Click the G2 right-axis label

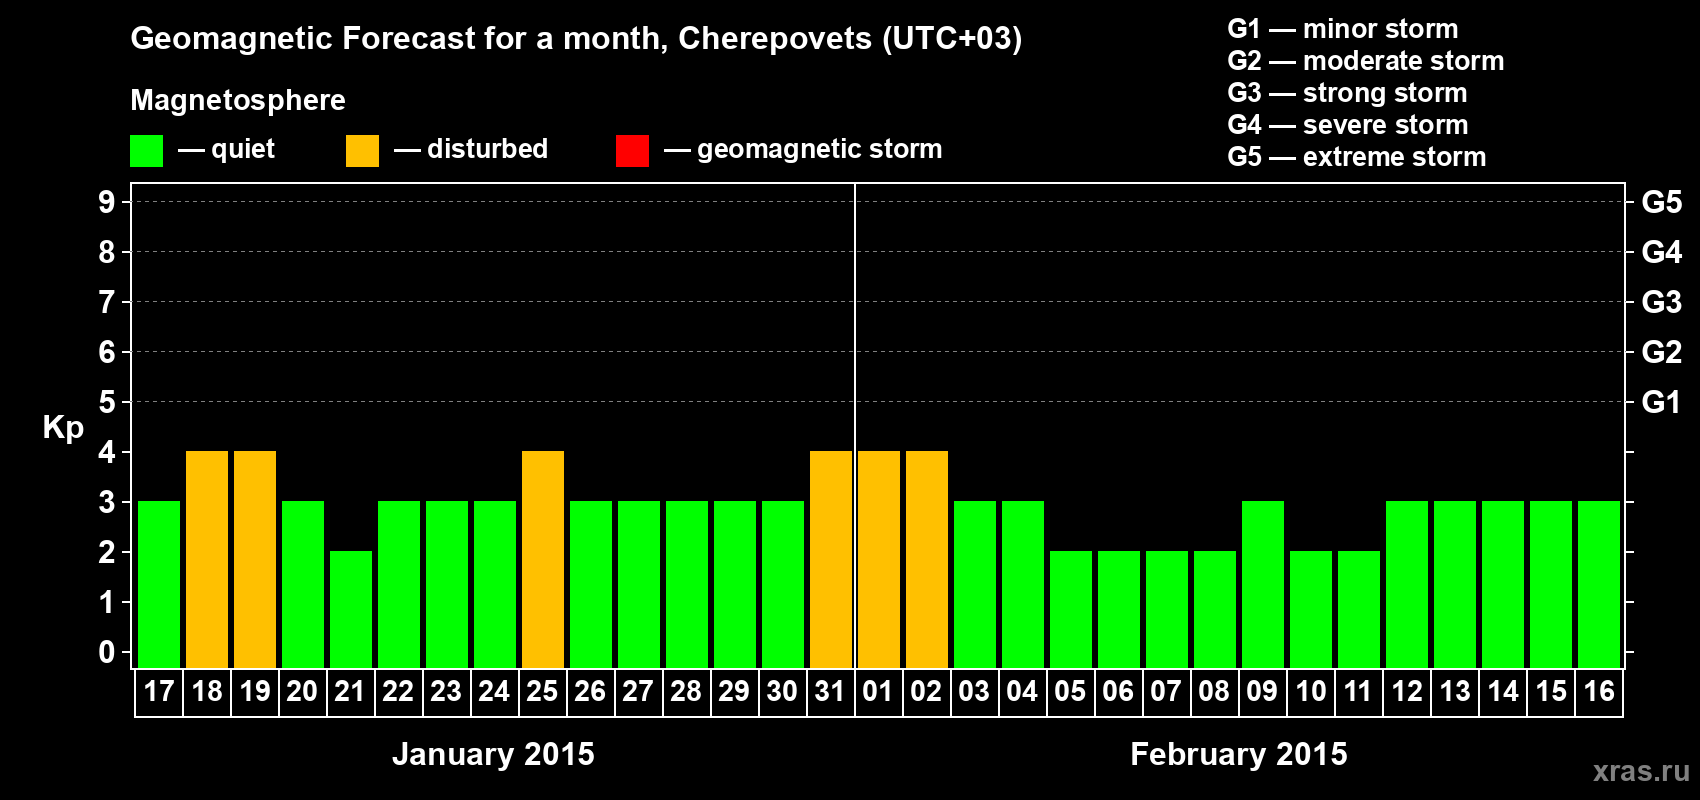click(x=1661, y=352)
